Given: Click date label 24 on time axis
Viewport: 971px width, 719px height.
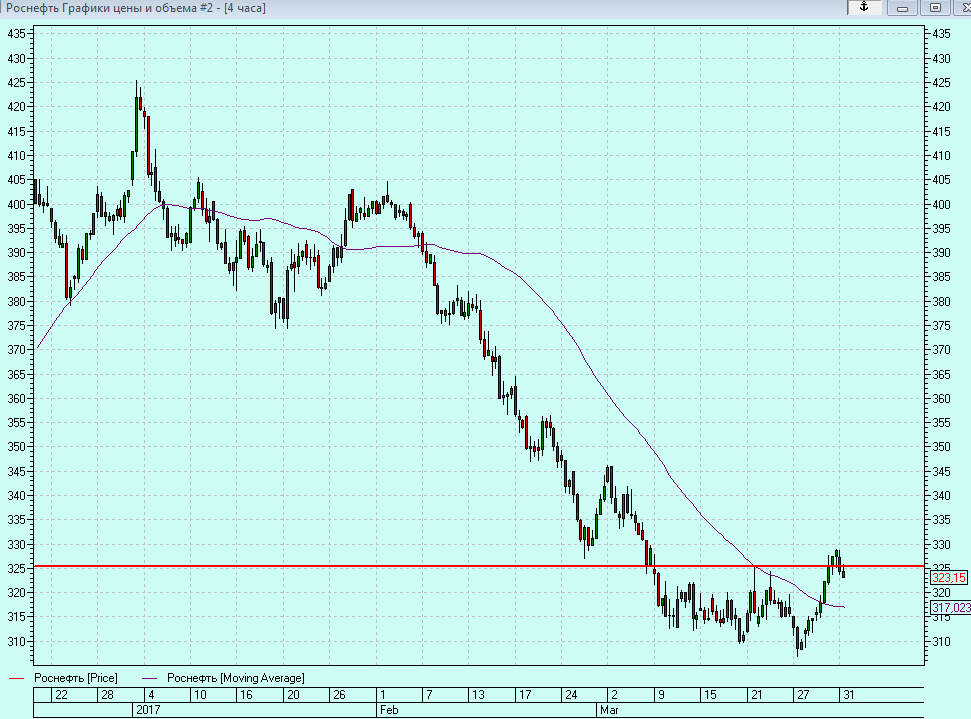Looking at the screenshot, I should pos(571,695).
